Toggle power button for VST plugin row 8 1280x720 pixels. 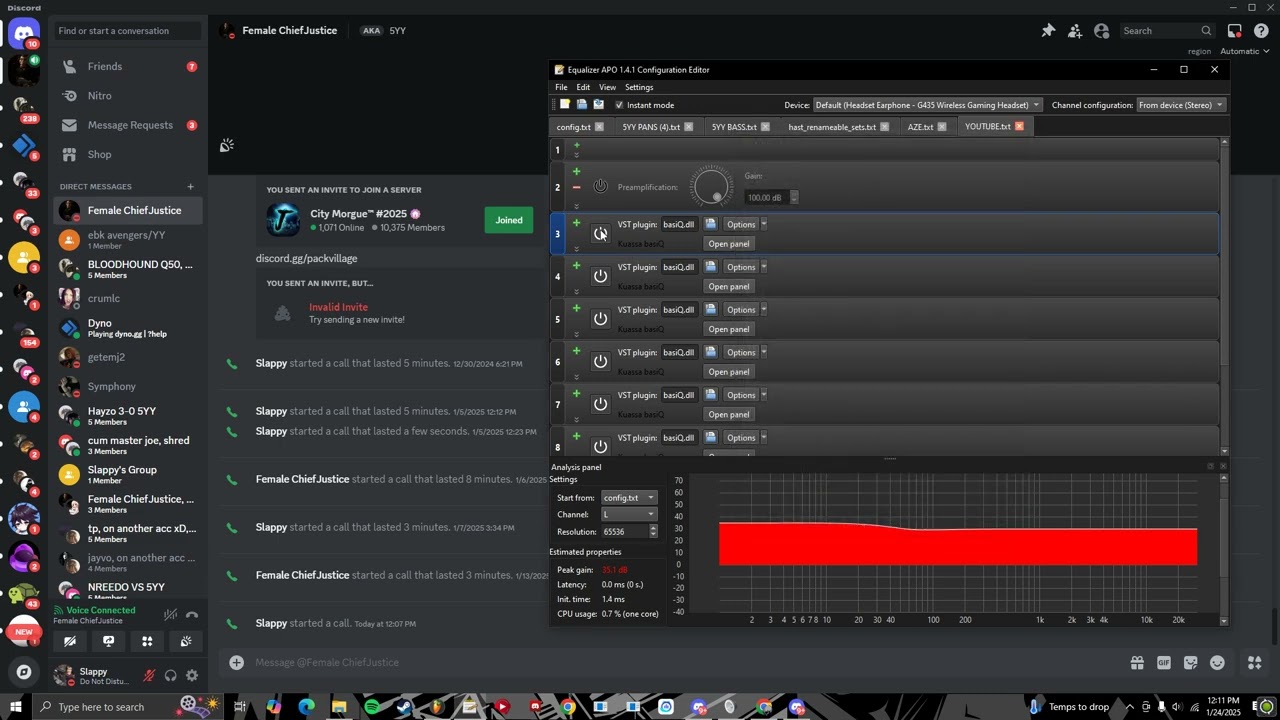(x=600, y=446)
